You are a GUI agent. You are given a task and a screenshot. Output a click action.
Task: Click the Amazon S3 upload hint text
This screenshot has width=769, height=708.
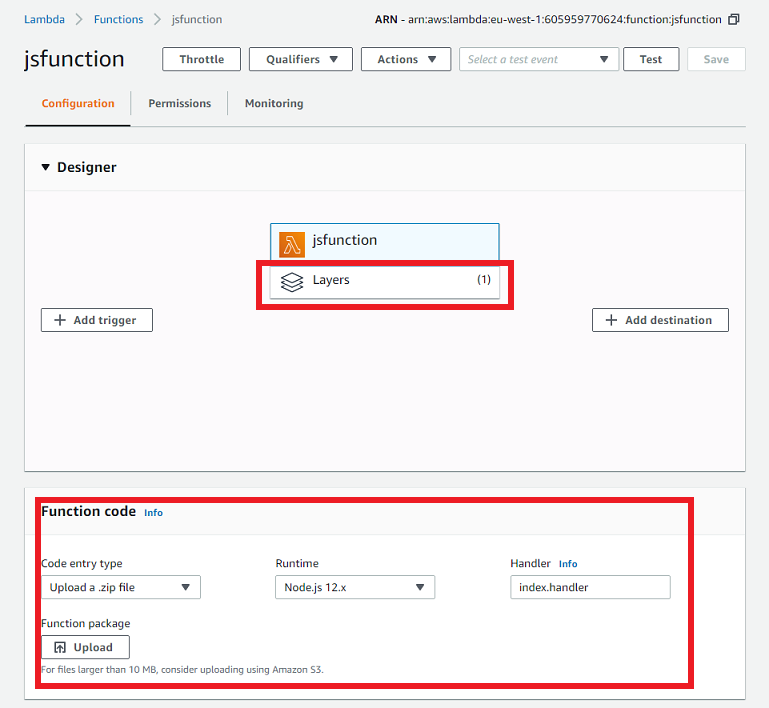[182, 670]
